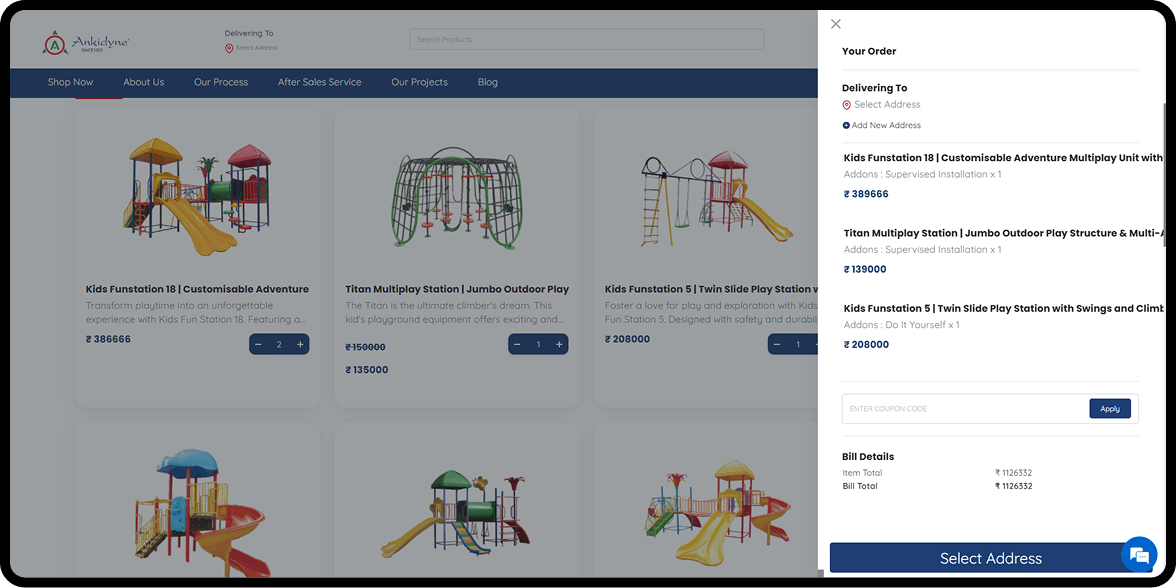Click the Search Products input box
This screenshot has width=1176, height=588.
[x=586, y=40]
